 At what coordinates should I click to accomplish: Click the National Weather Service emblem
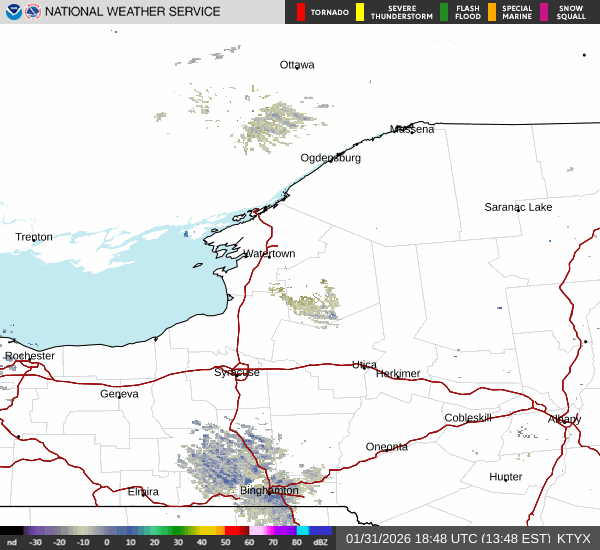(33, 12)
